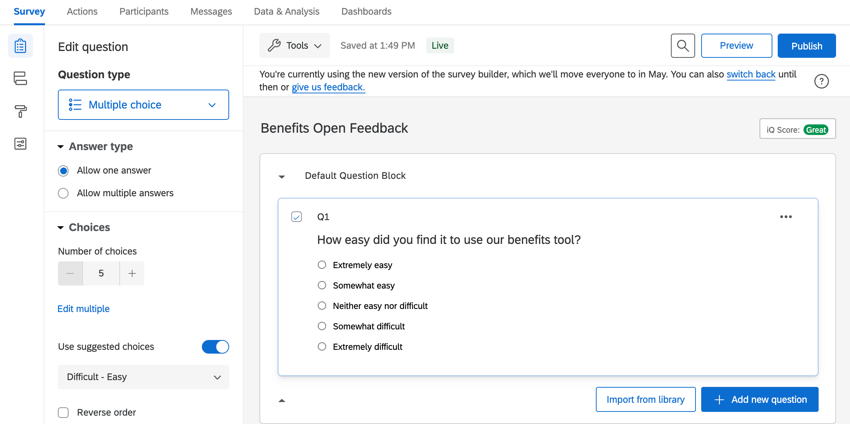Increase number of choices with plus

pos(132,273)
